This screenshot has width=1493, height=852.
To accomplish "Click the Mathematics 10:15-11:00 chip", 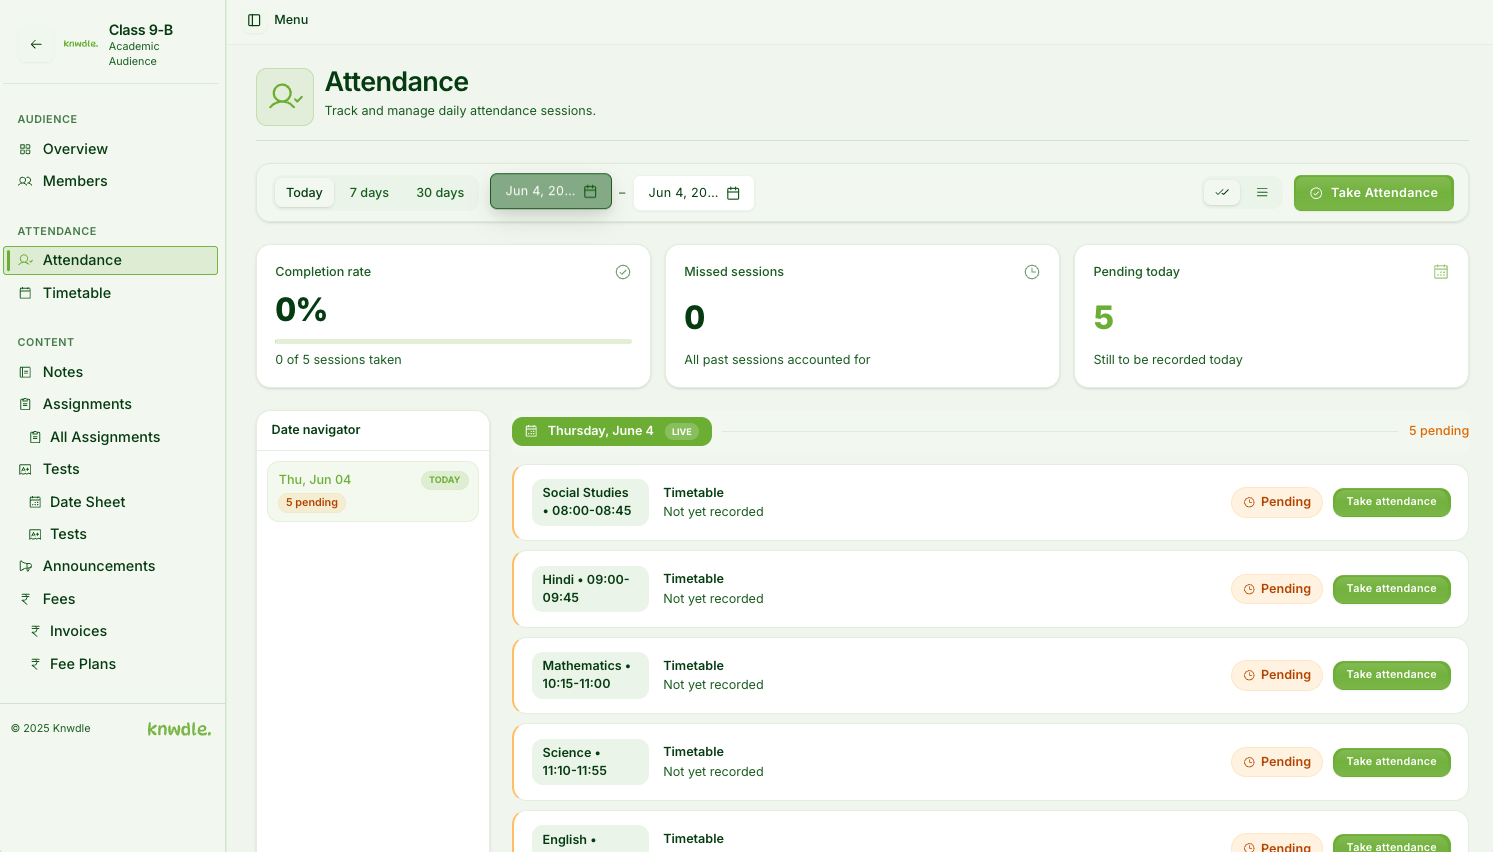I will (x=590, y=675).
